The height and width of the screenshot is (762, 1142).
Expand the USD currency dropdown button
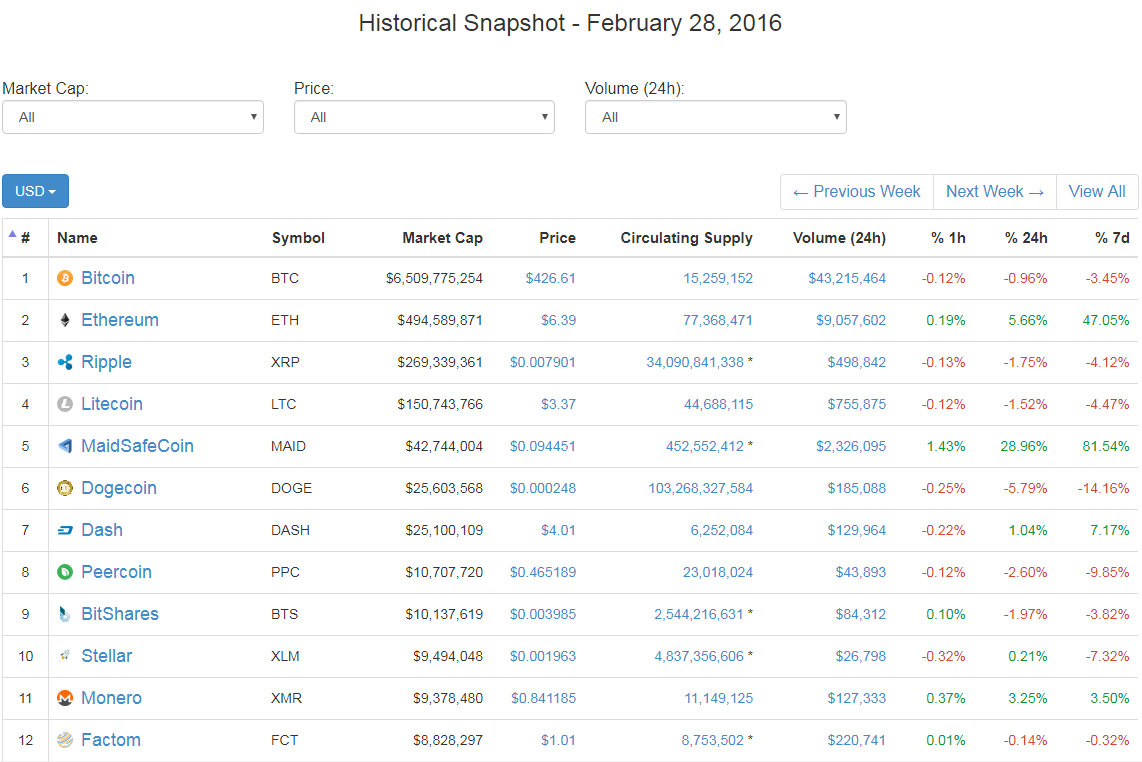coord(35,191)
